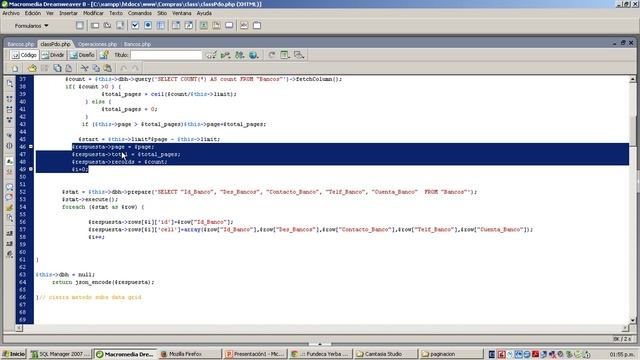
Task: Click the Save All icon
Action: coord(58,68)
